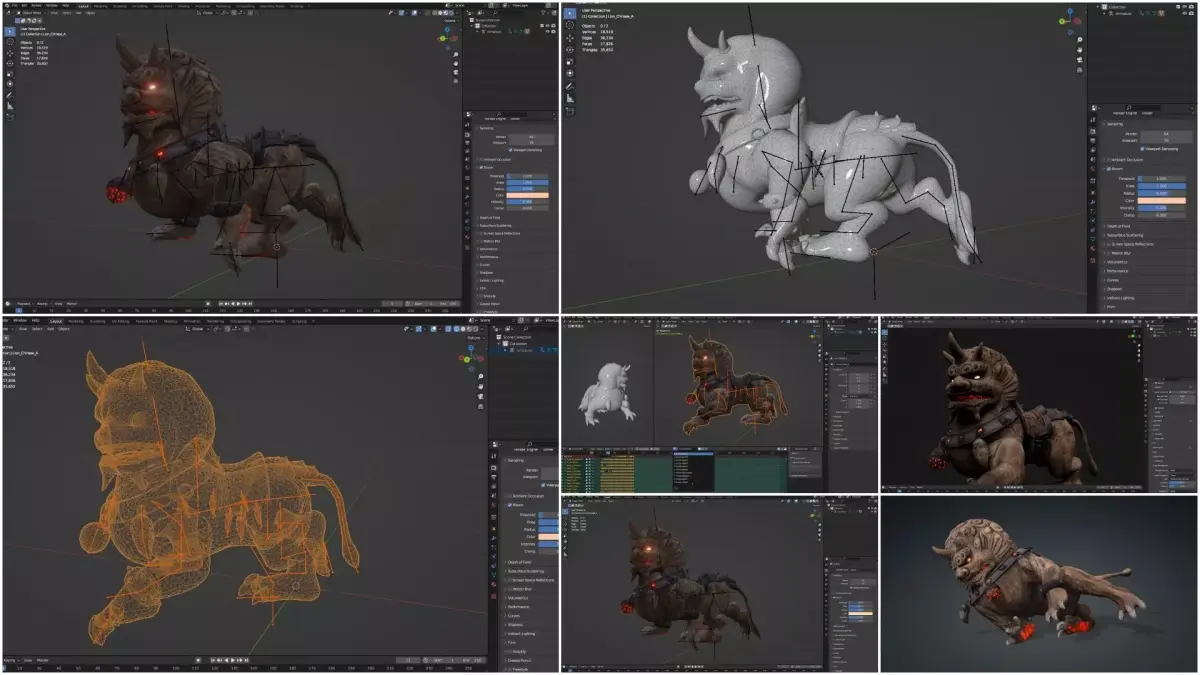Viewport: 1200px width, 675px height.
Task: Click final lion render image at bottom-right
Action: tap(1039, 583)
